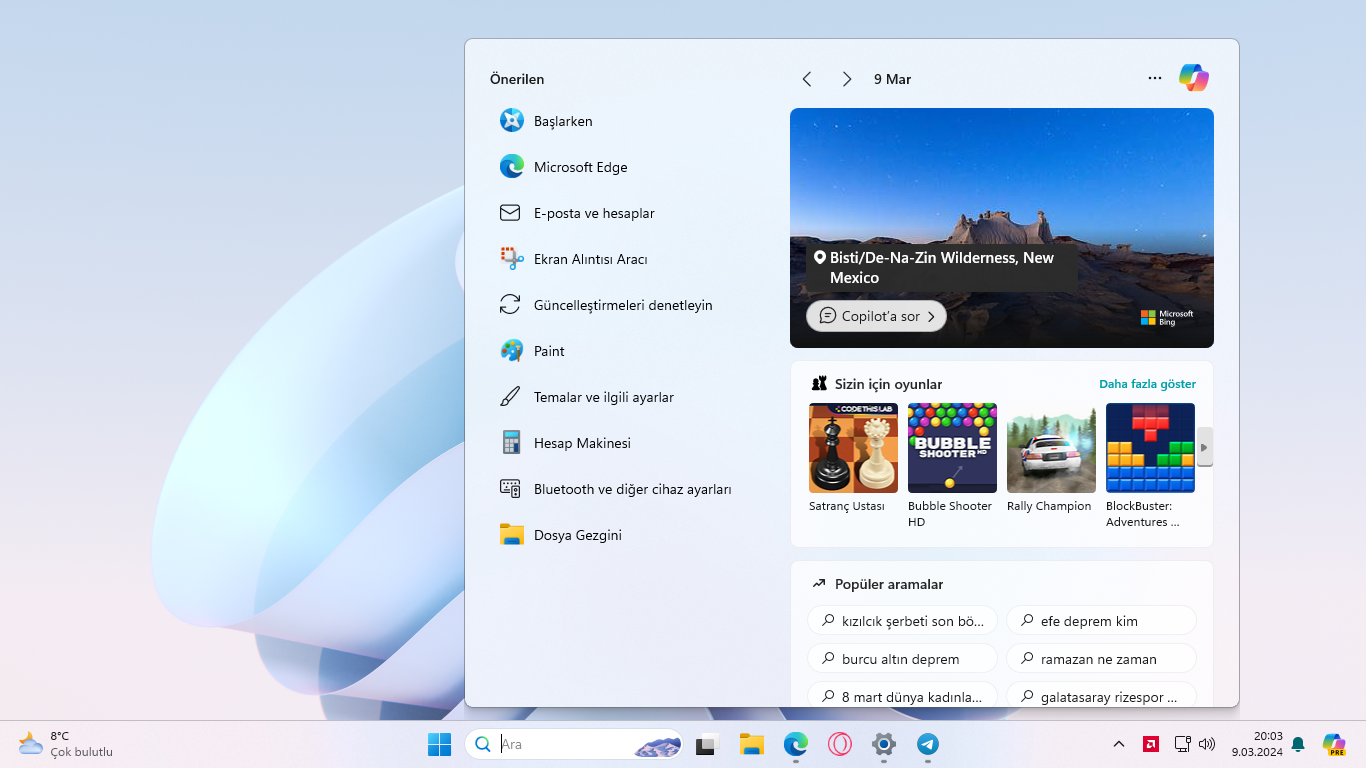
Task: Open Bluetooth ve diğer cihaz ayarları
Action: tap(631, 489)
